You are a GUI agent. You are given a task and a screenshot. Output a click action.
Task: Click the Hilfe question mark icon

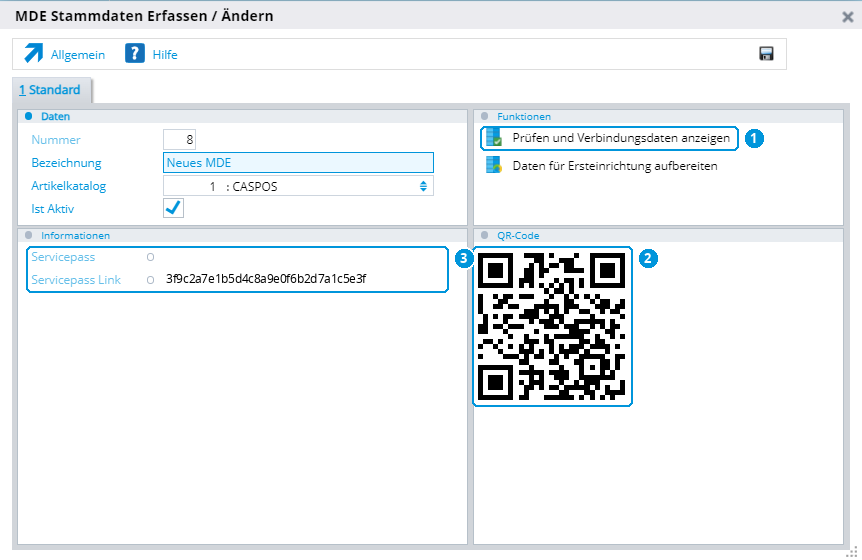click(x=135, y=54)
